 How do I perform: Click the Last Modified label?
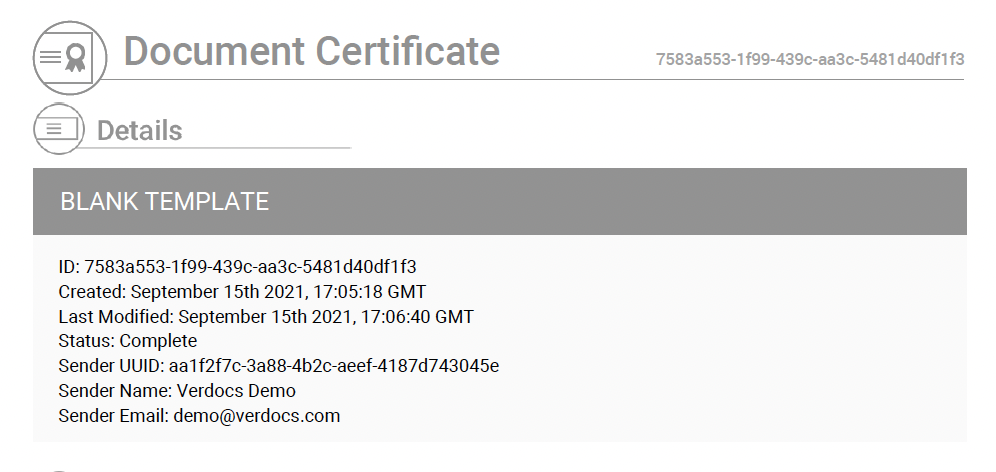[x=115, y=317]
